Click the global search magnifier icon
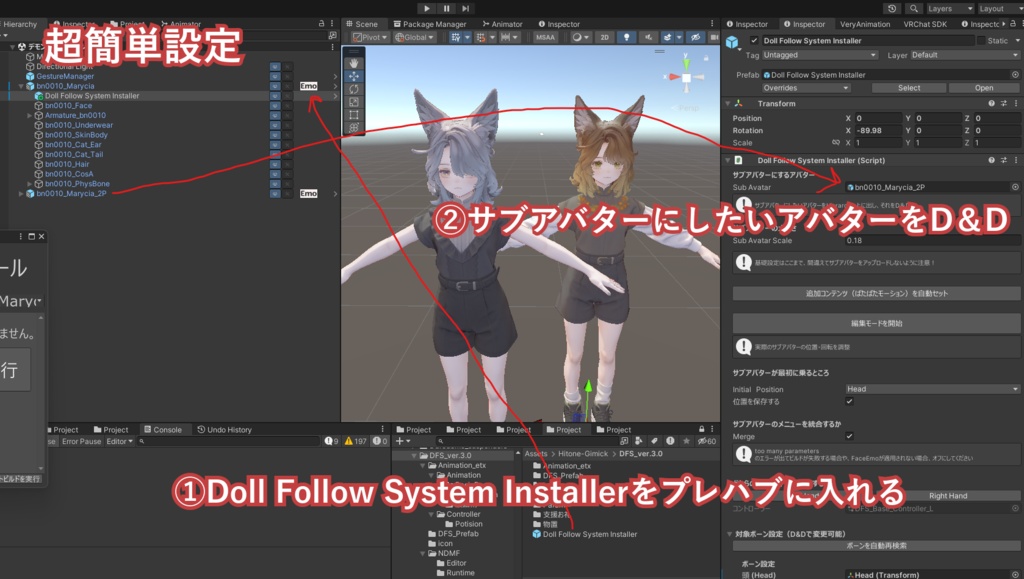 914,8
